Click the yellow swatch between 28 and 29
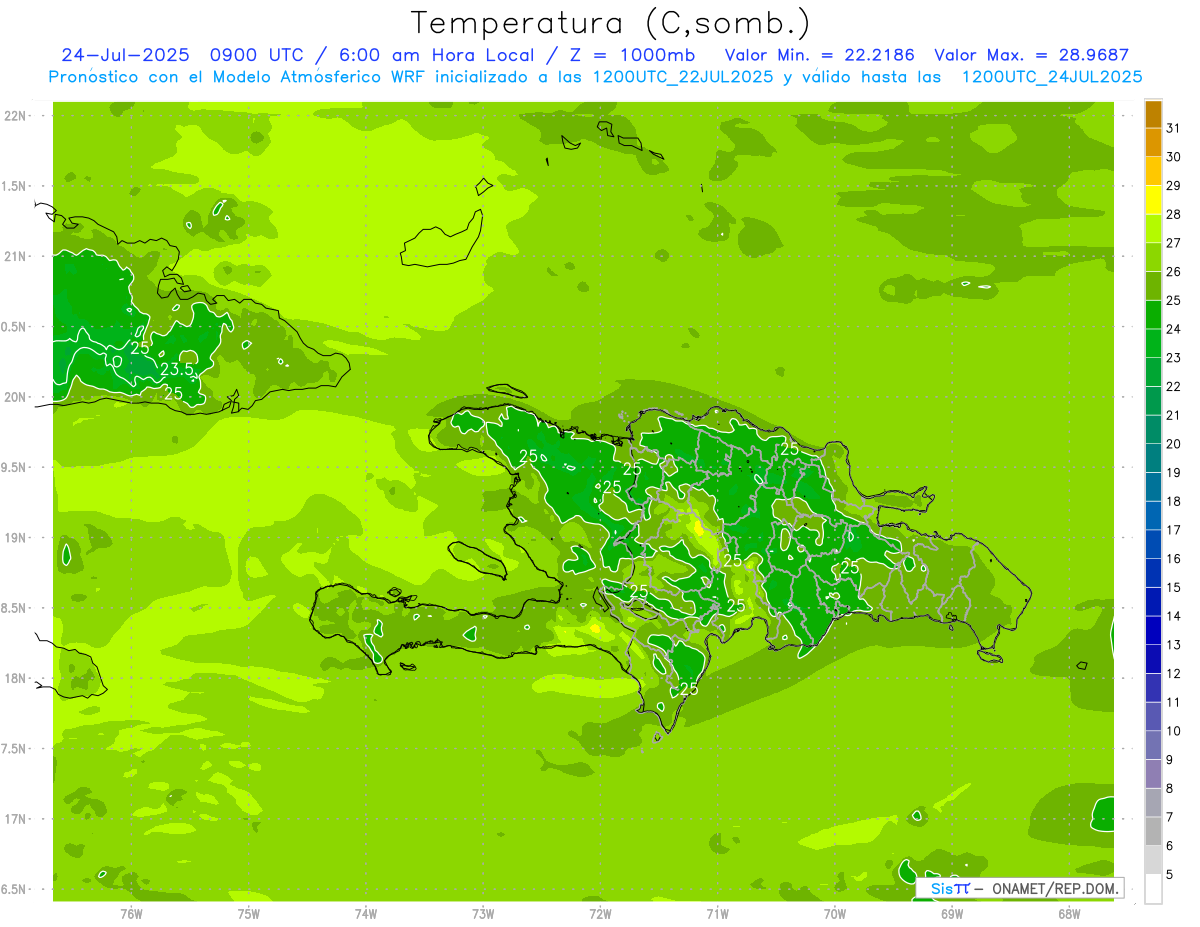This screenshot has width=1200, height=927. tap(1153, 201)
